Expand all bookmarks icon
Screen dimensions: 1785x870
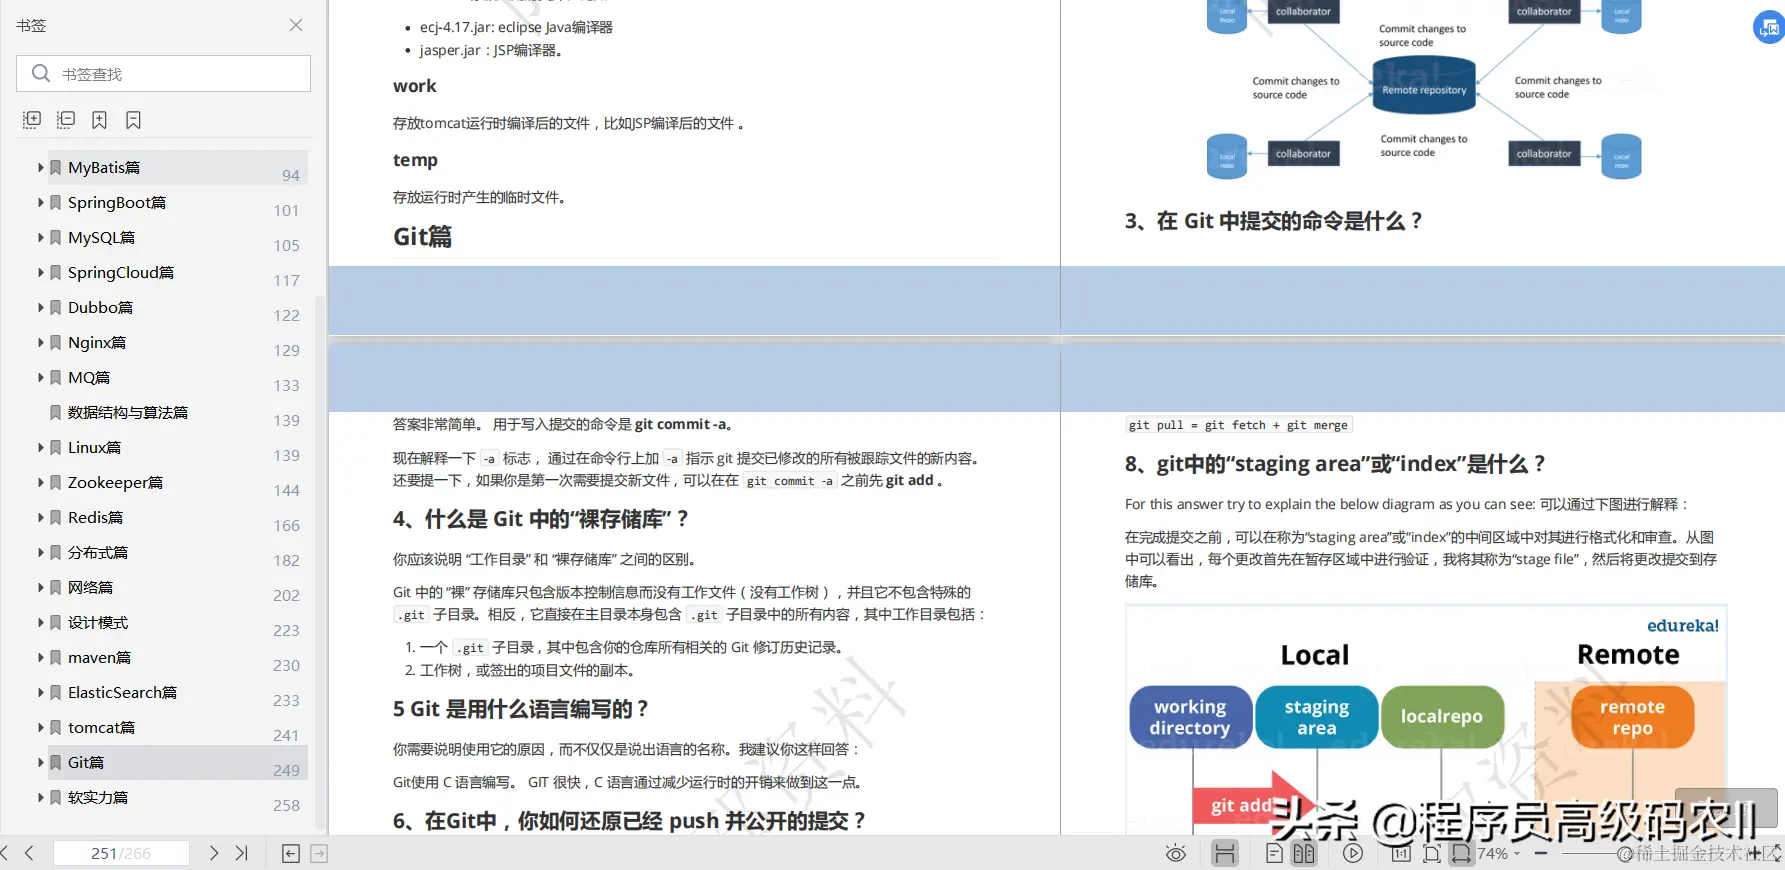click(x=32, y=120)
